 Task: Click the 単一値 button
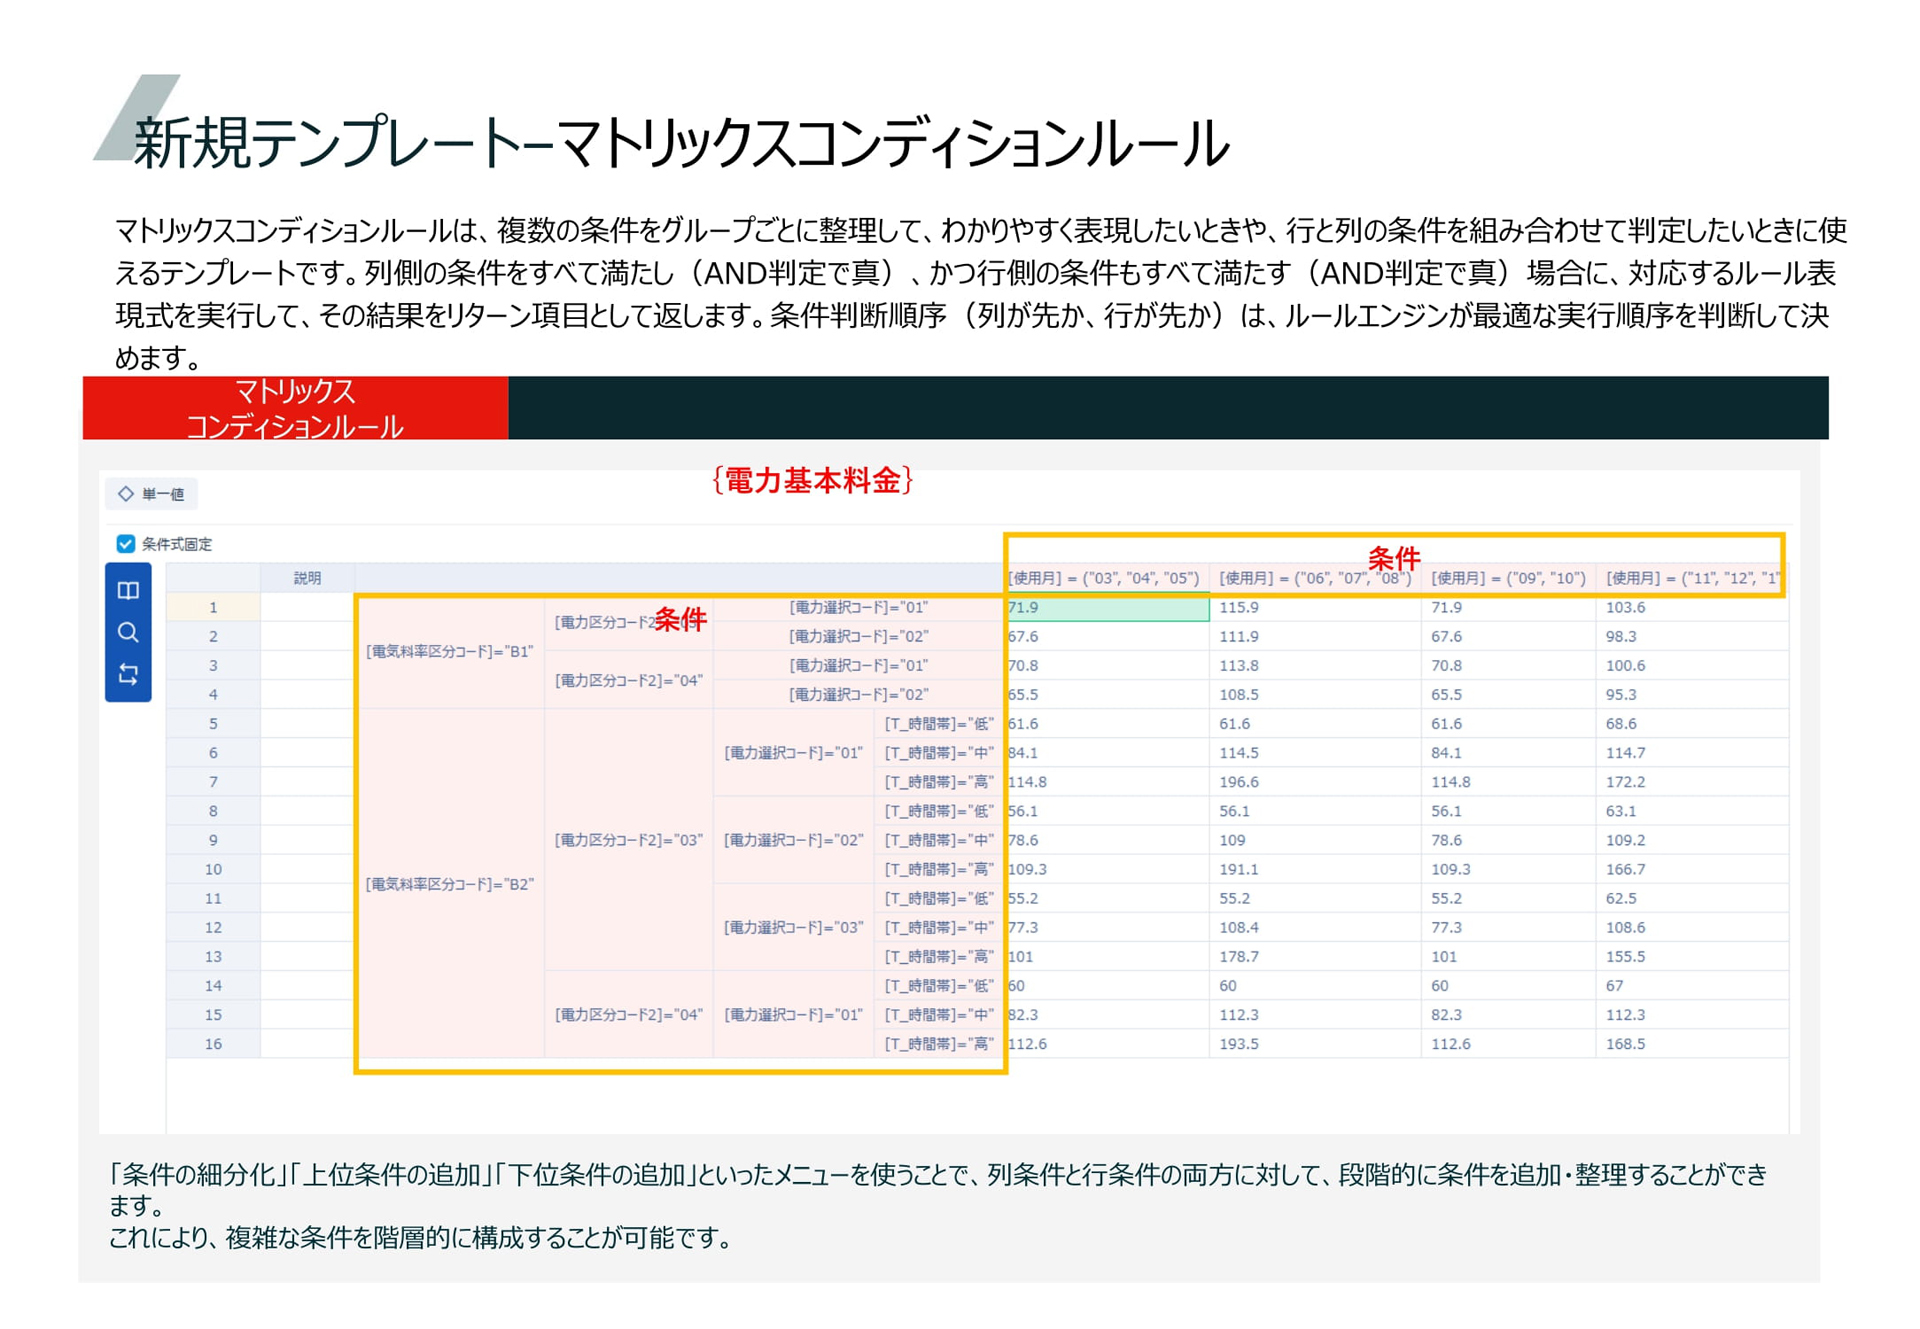152,494
